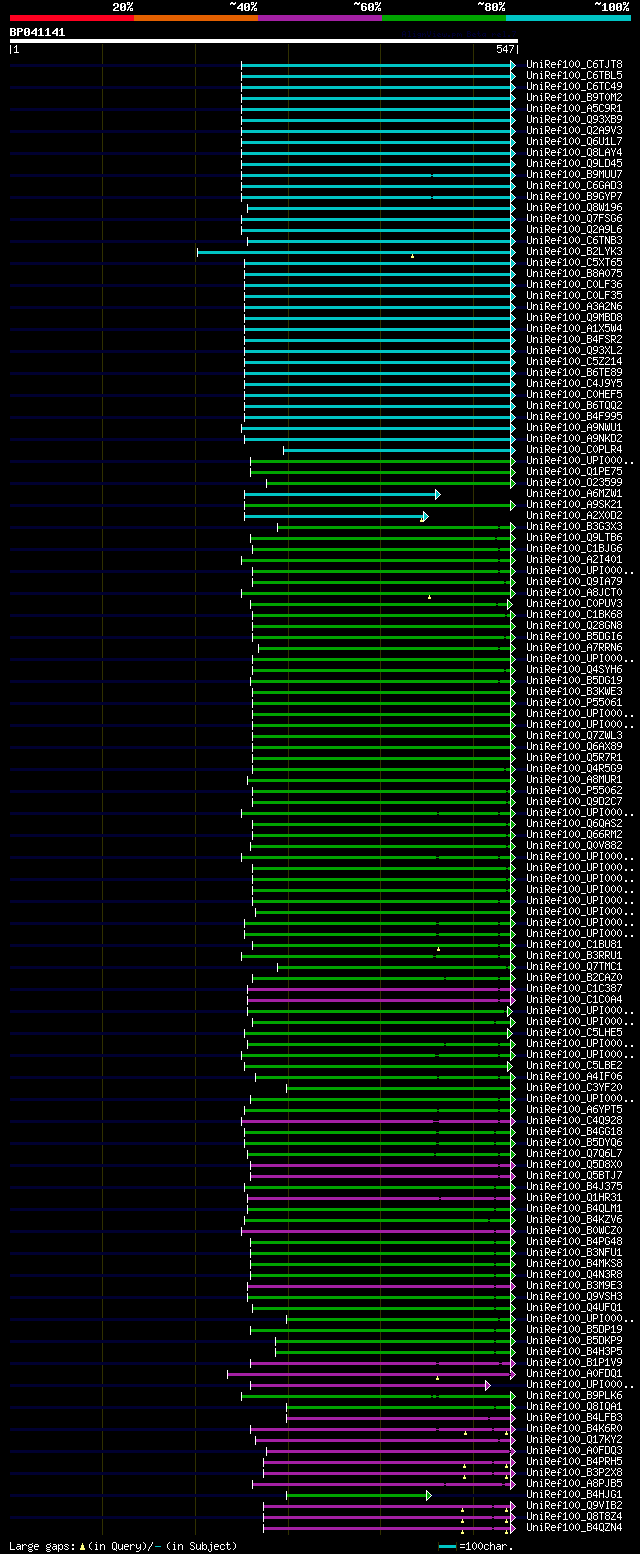640x1554 pixels.
Task: Click the BP041141 query name label
Action: [38, 32]
